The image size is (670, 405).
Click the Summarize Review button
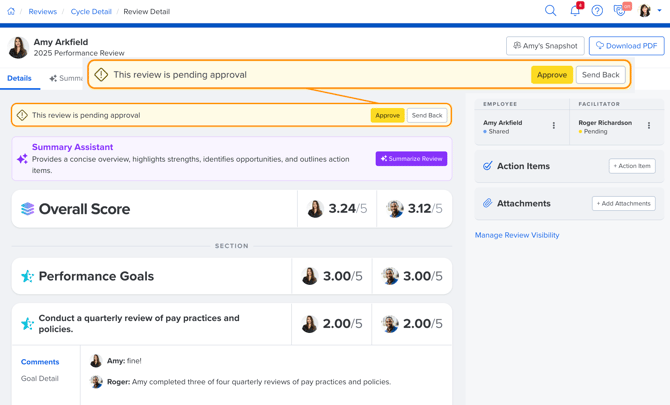(411, 159)
